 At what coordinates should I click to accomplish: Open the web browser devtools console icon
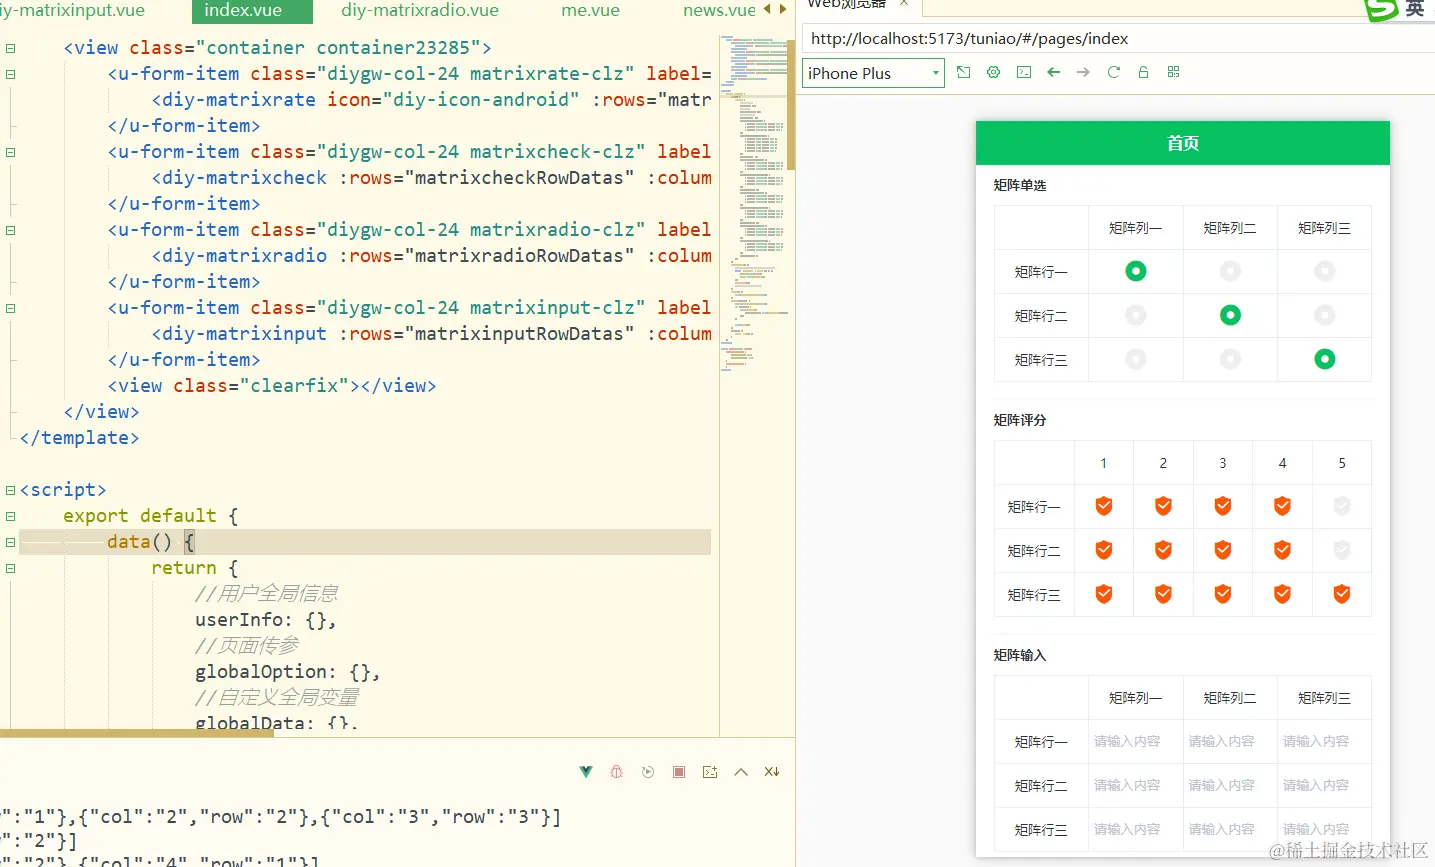(1024, 72)
